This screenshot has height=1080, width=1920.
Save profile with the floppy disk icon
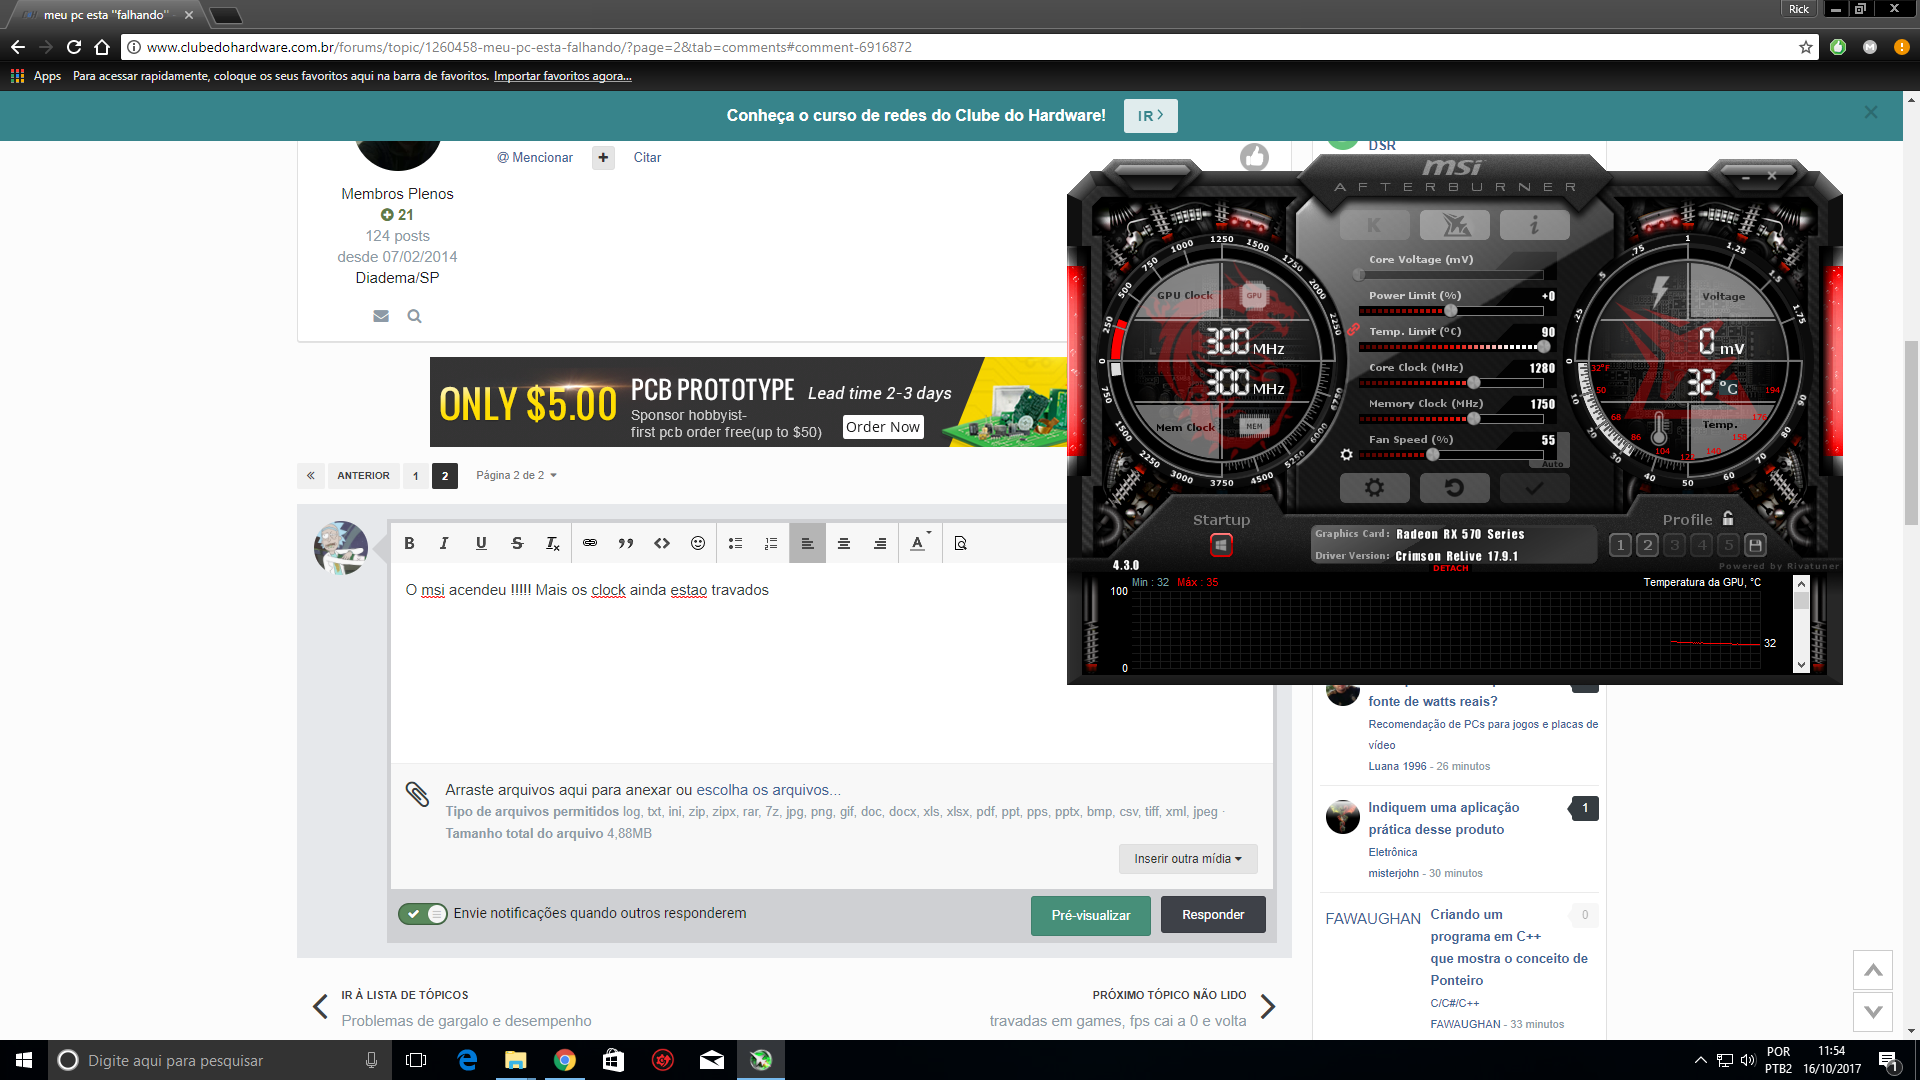tap(1755, 545)
